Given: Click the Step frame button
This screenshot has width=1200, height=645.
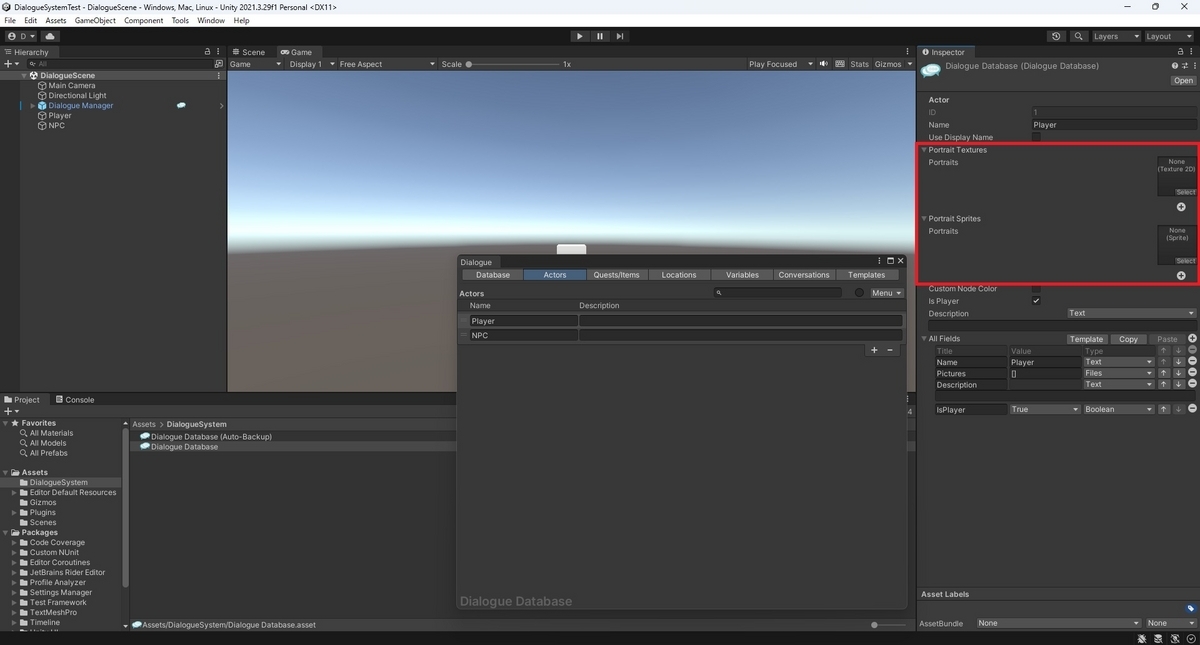Looking at the screenshot, I should (620, 36).
